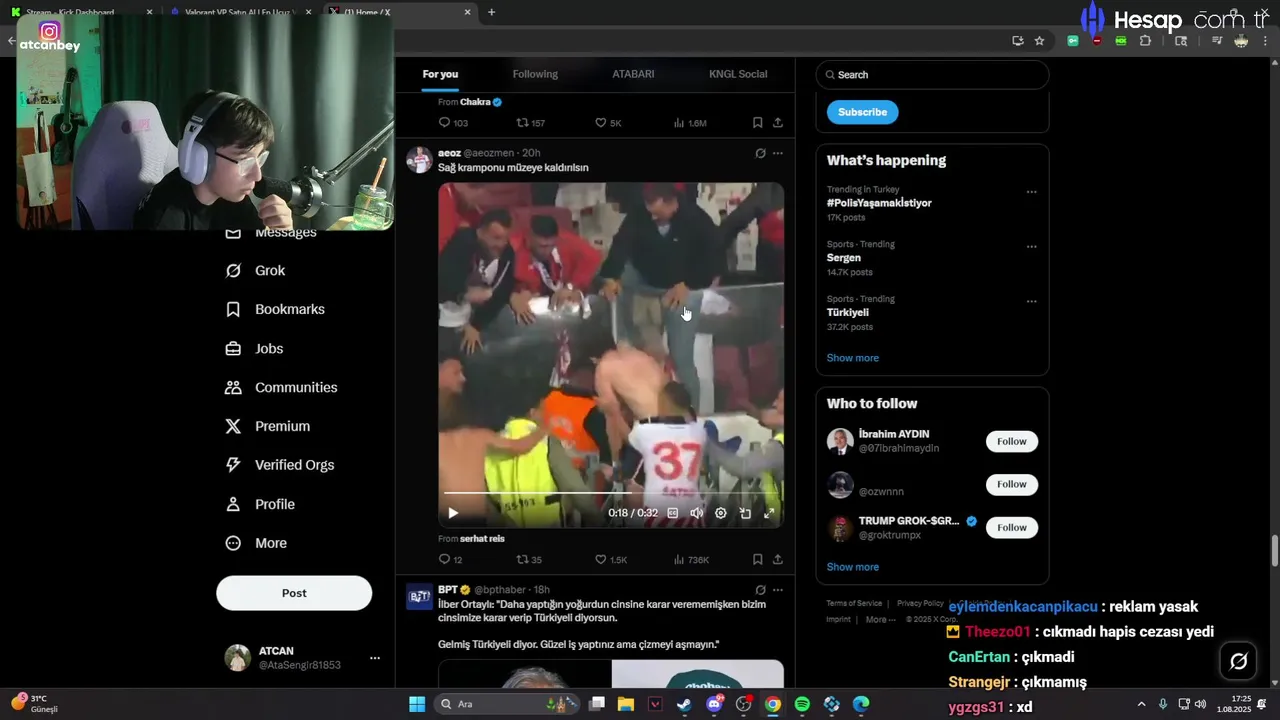Click the Grok icon on BPT tweet
This screenshot has width=1280, height=720.
point(760,590)
